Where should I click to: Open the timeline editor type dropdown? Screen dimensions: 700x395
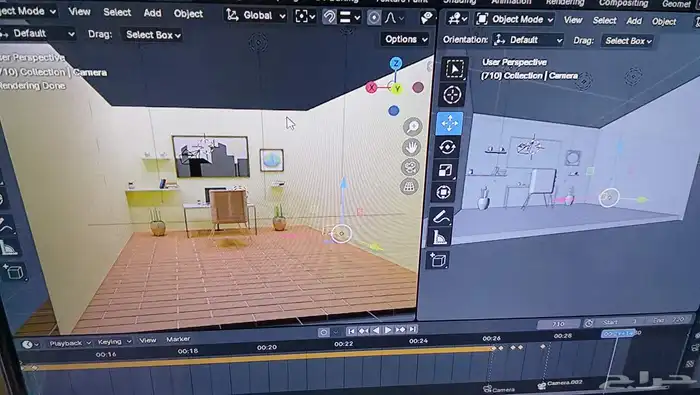pyautogui.click(x=30, y=345)
